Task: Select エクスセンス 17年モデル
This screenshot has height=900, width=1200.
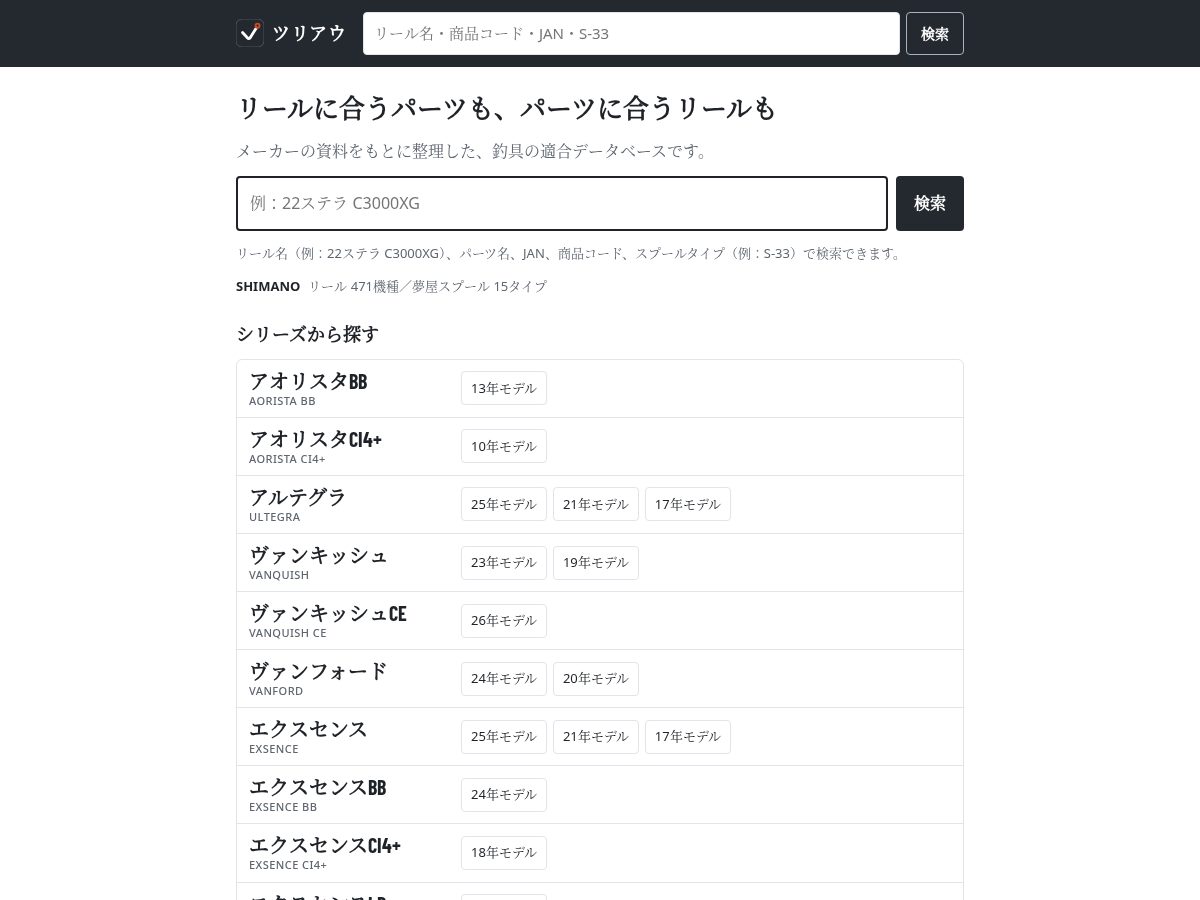Action: click(688, 736)
